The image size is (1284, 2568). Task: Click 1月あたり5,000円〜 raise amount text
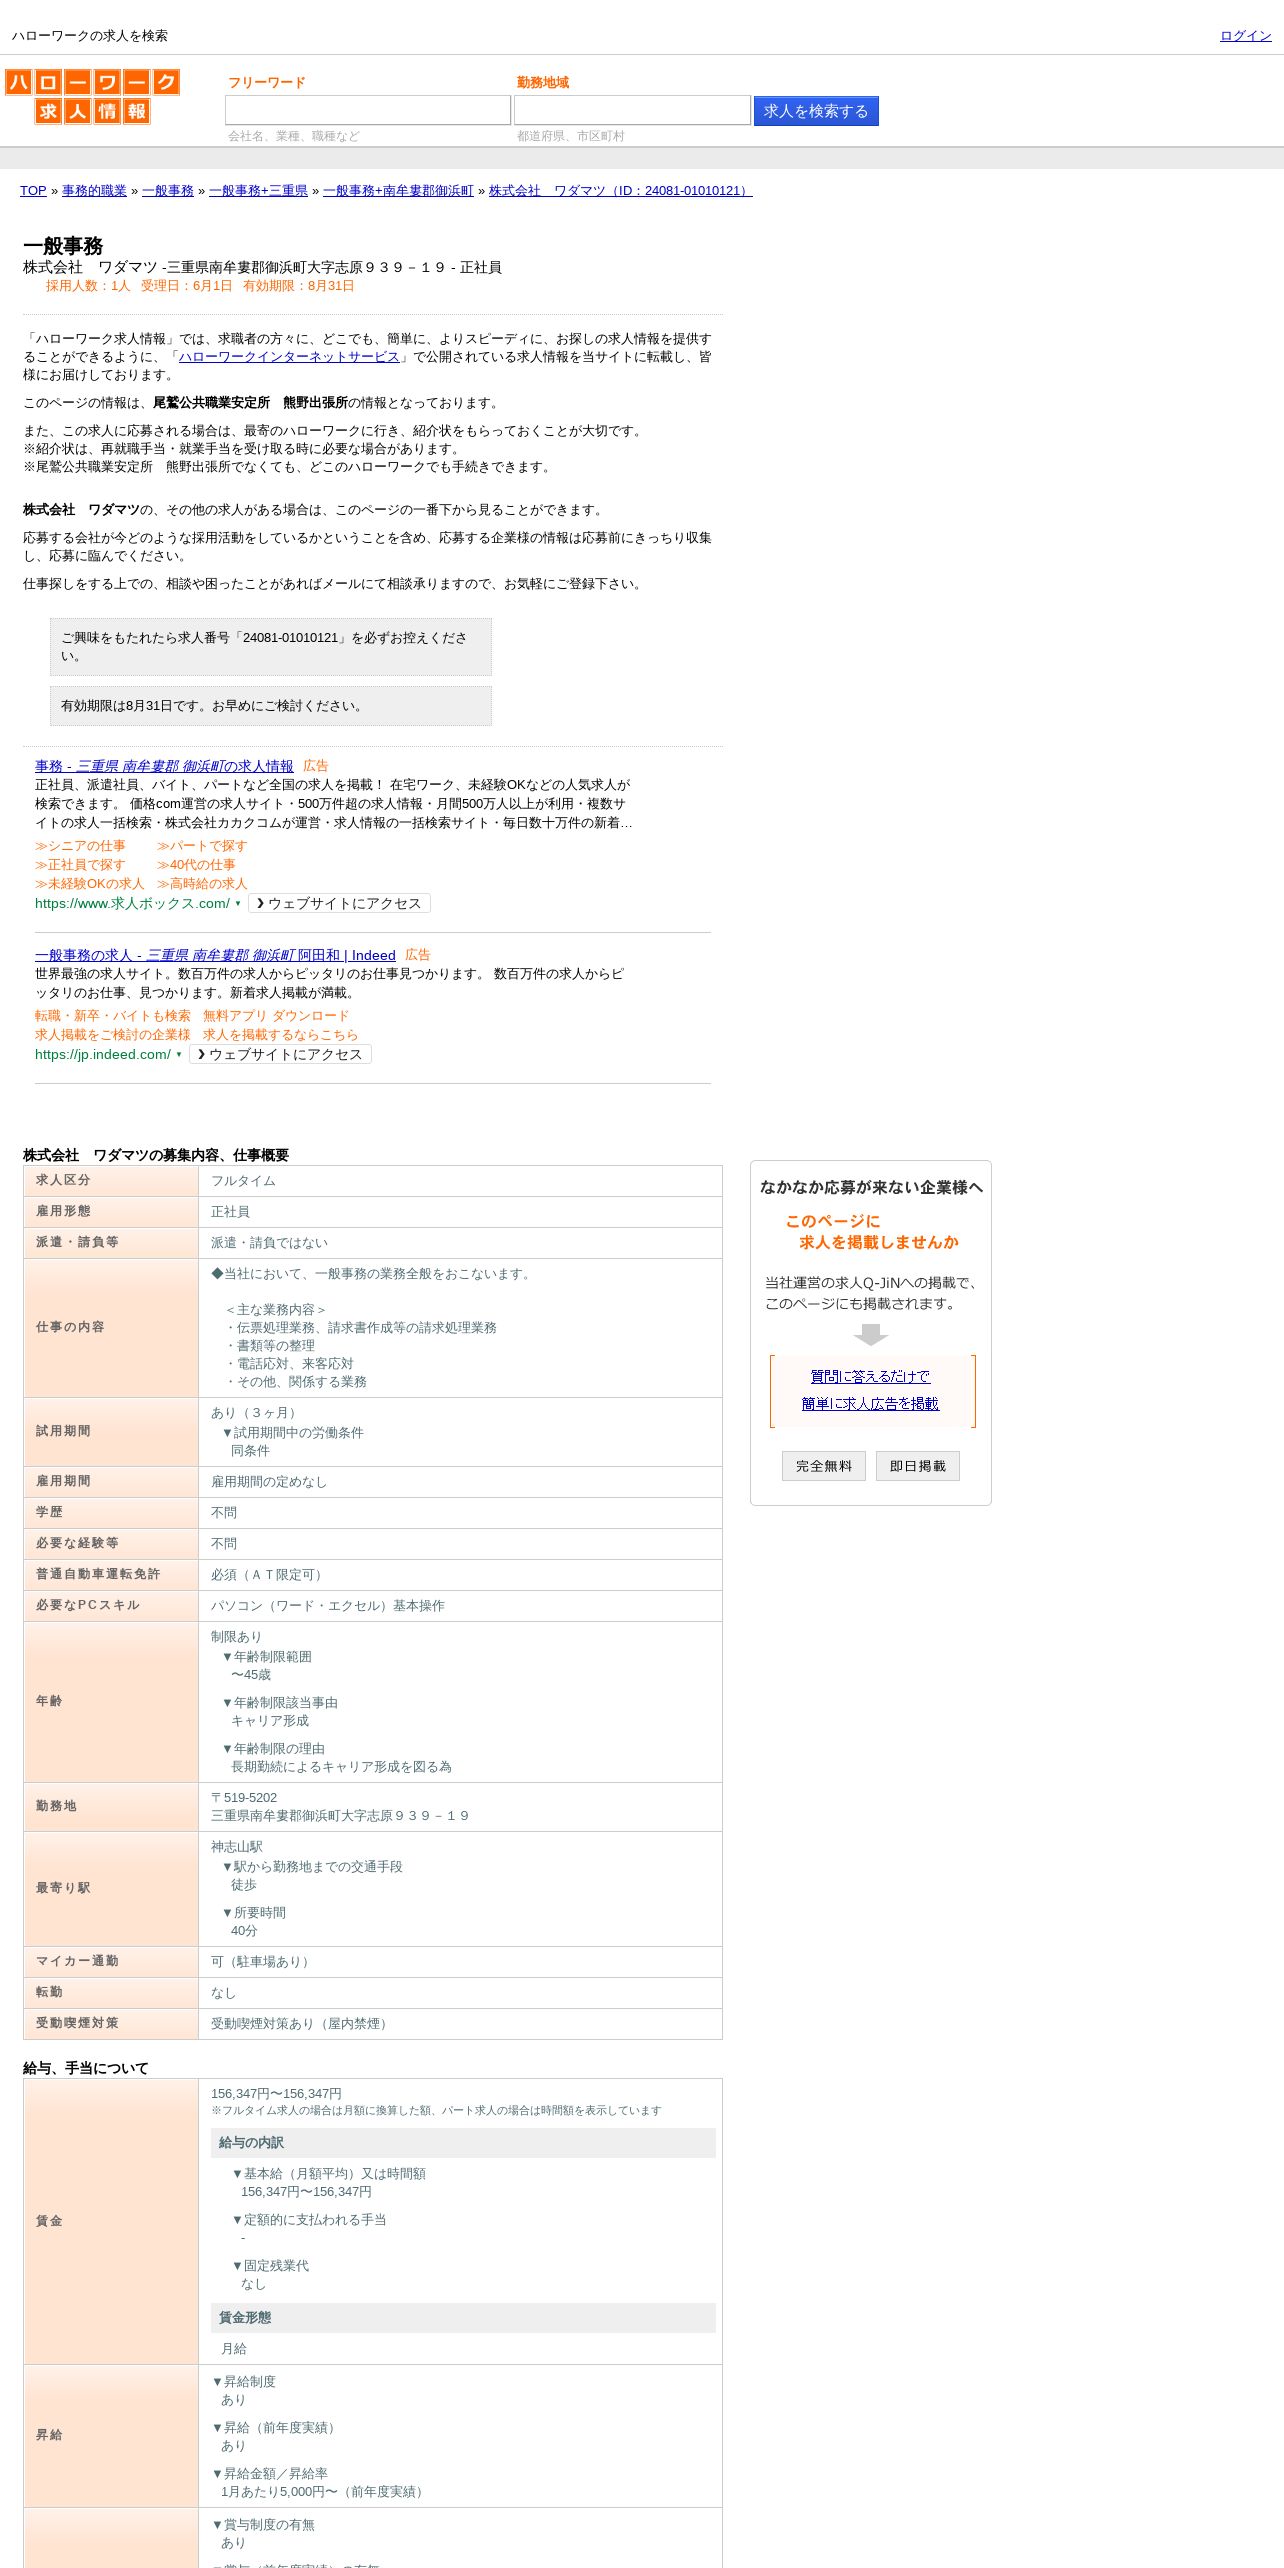point(324,2492)
